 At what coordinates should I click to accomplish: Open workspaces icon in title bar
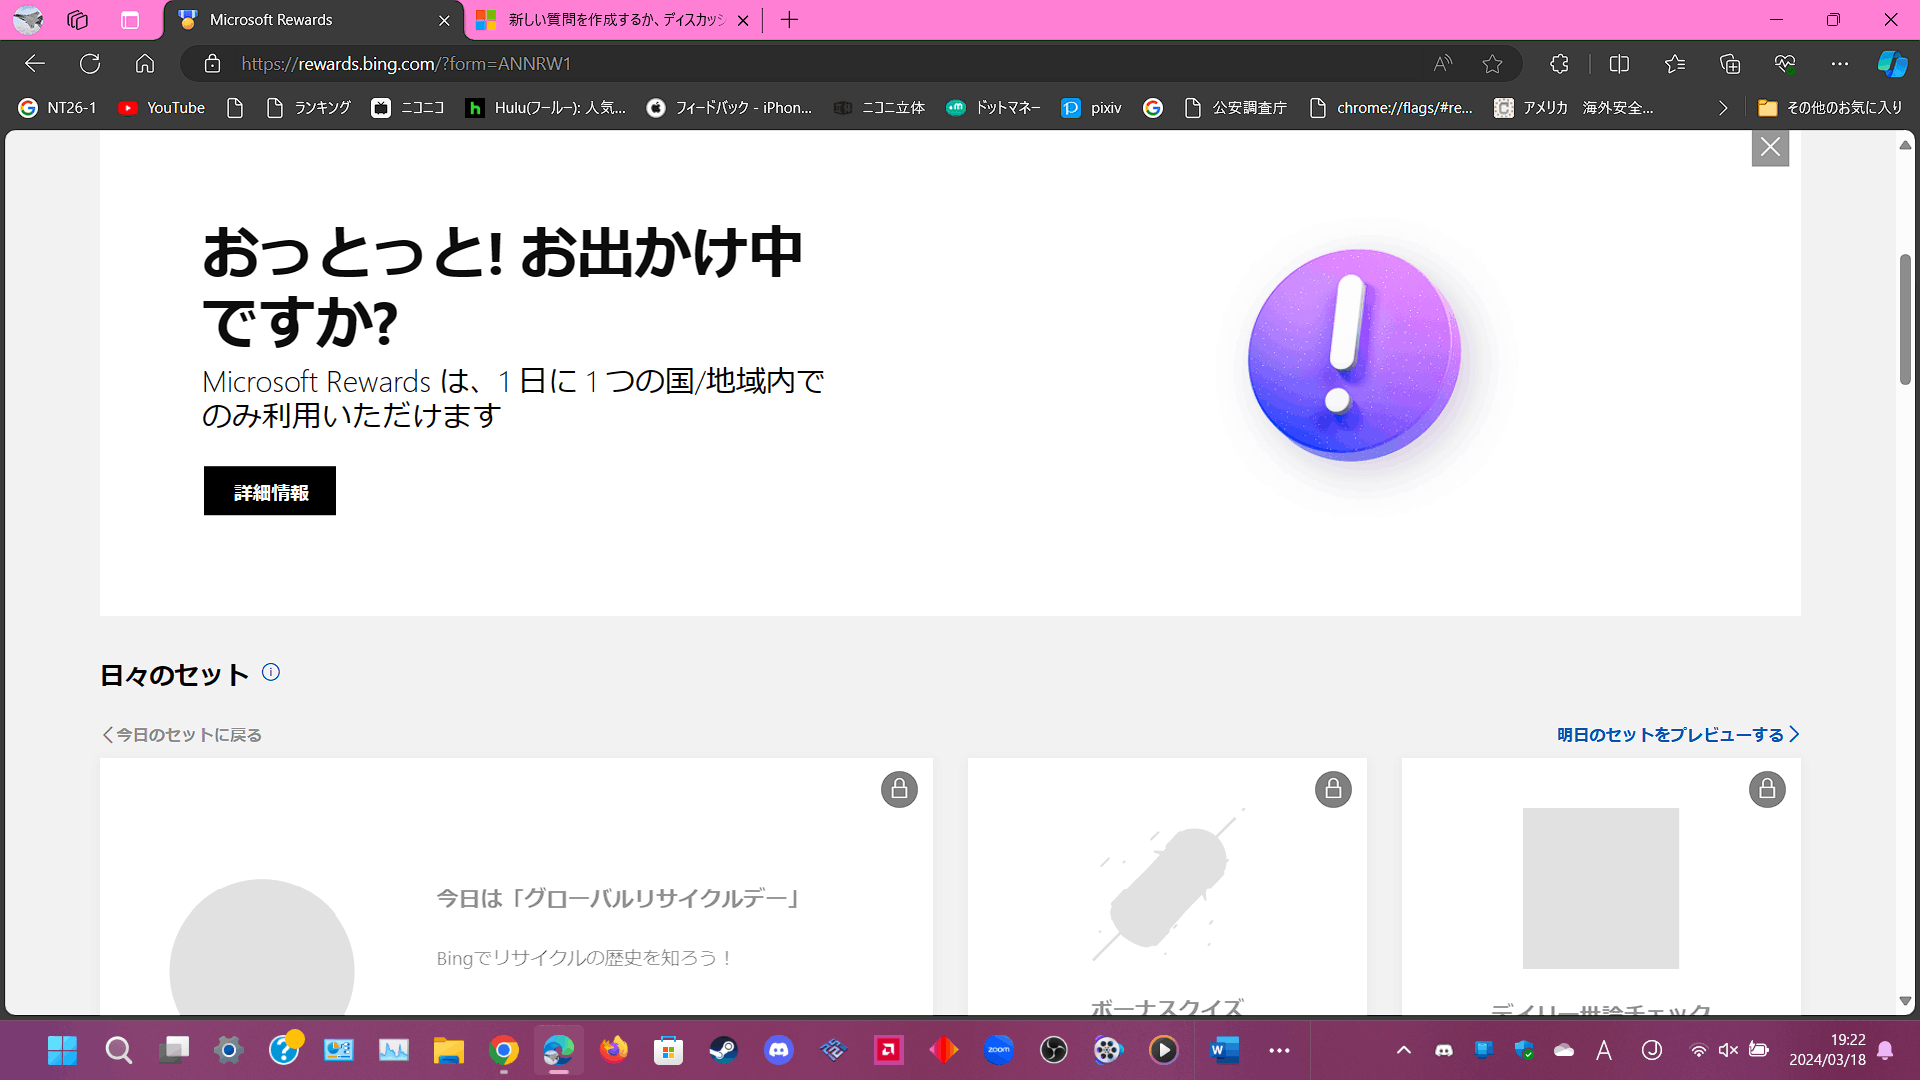pos(78,19)
